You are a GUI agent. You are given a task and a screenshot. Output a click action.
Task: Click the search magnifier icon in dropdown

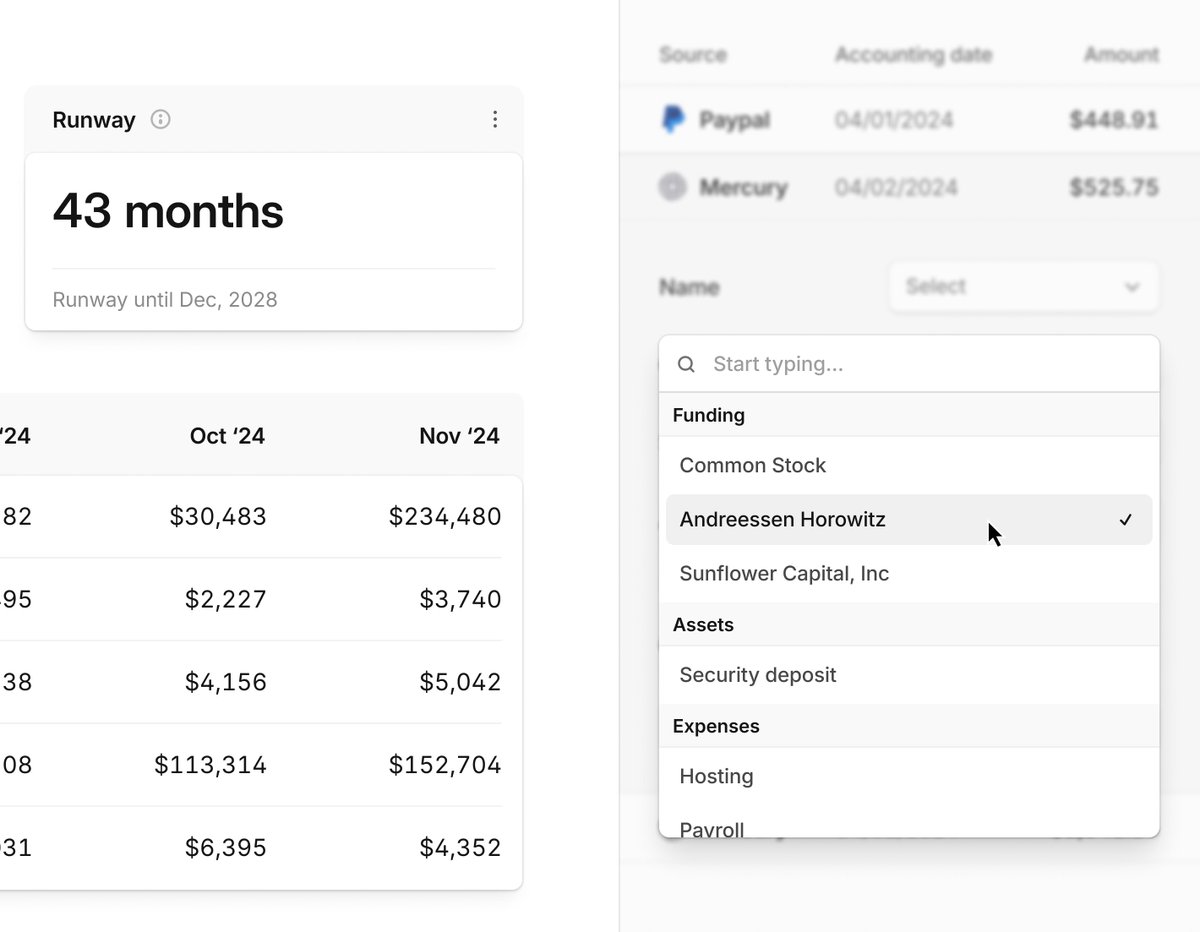(x=686, y=364)
